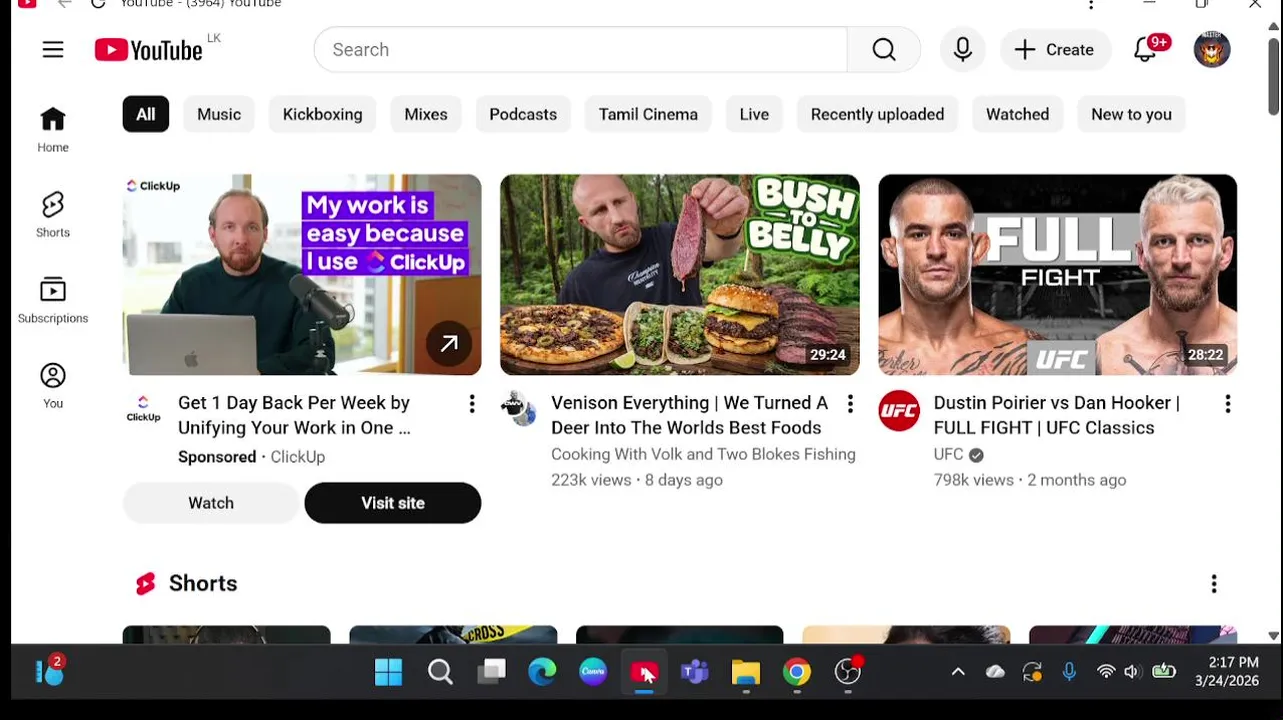This screenshot has height=720, width=1283.
Task: Open more options for Poirier vs Hooker video
Action: click(1228, 404)
